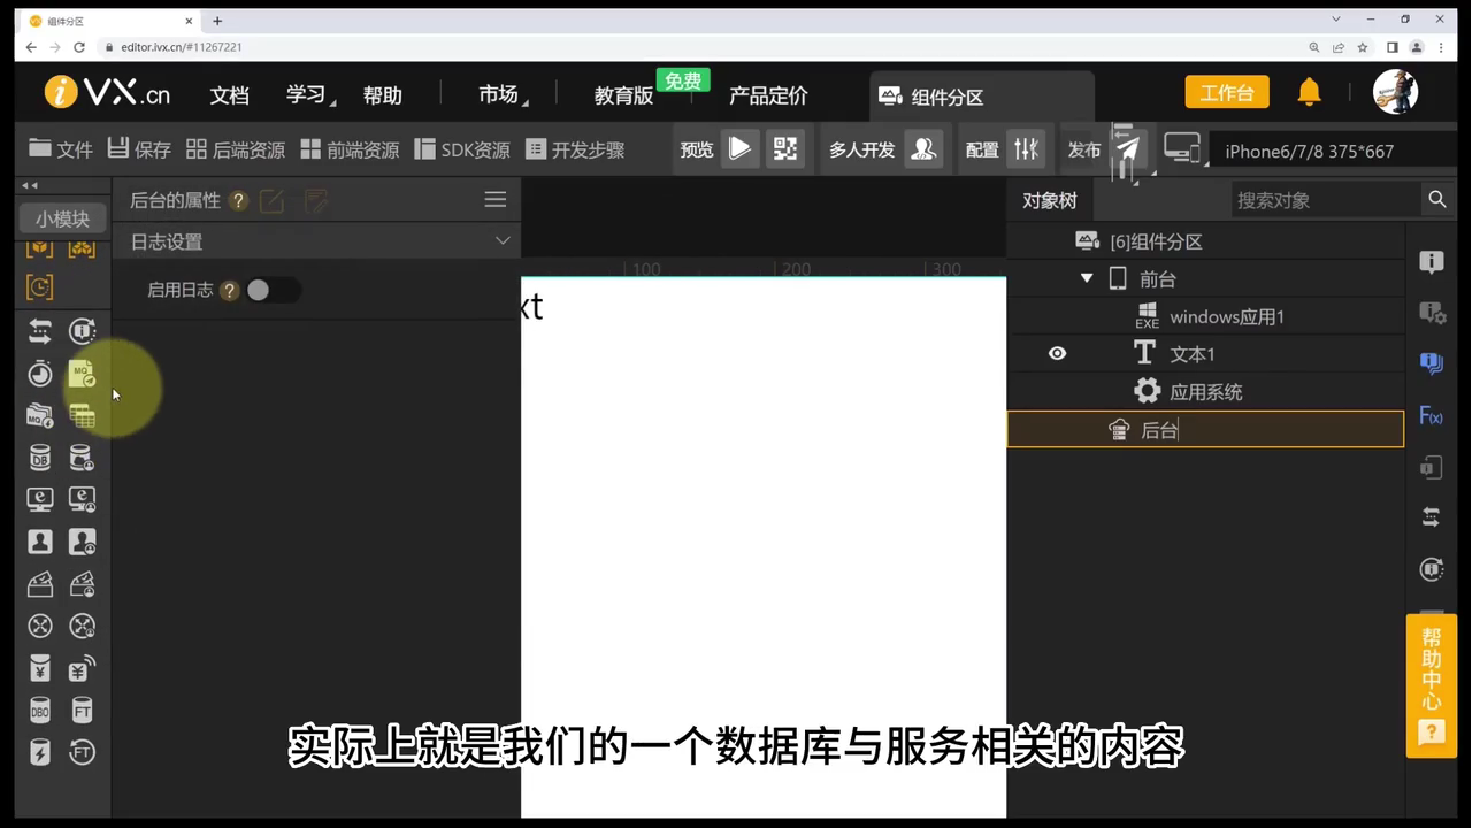Open 后端资源 backend resources

point(236,150)
